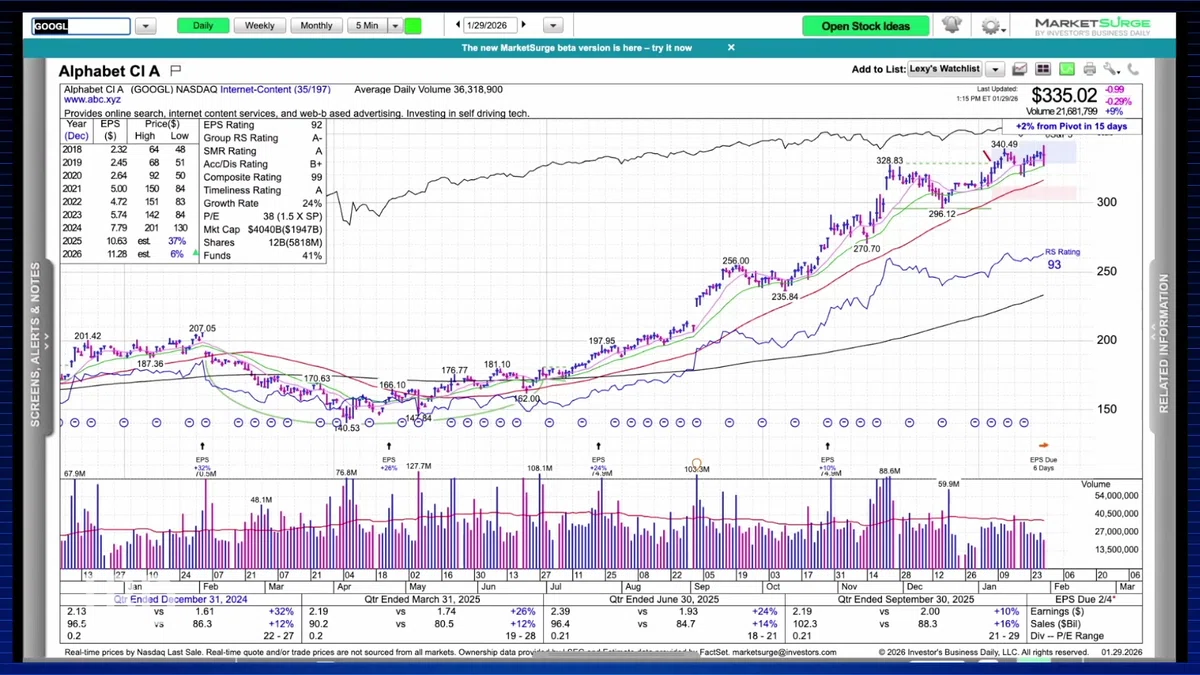Viewport: 1200px width, 675px height.
Task: Click the 1/29/2026 date field
Action: coord(490,24)
